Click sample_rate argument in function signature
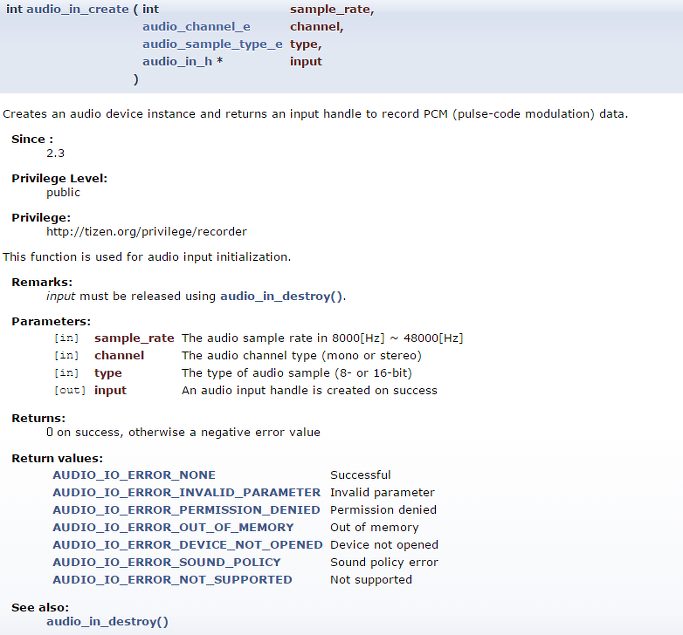This screenshot has height=635, width=683. tap(332, 10)
